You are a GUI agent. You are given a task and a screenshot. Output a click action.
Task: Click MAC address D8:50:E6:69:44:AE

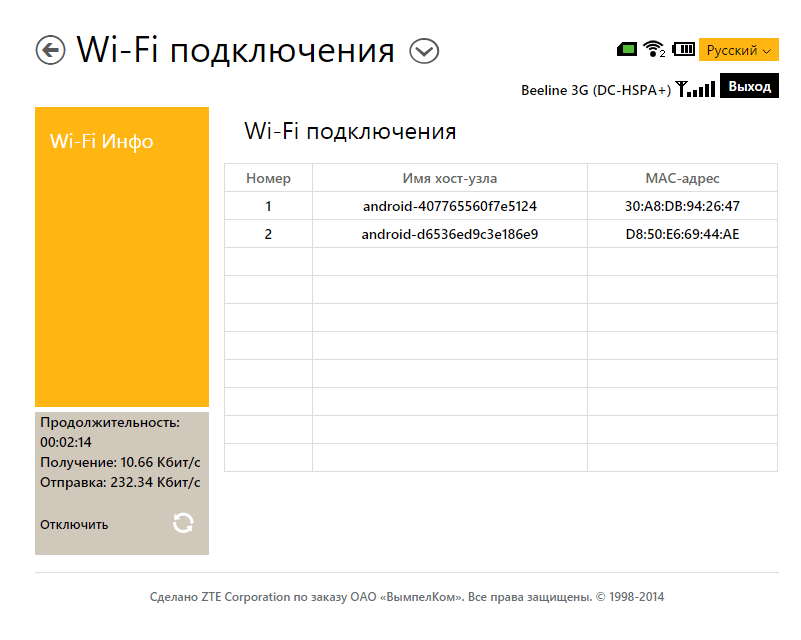click(682, 234)
